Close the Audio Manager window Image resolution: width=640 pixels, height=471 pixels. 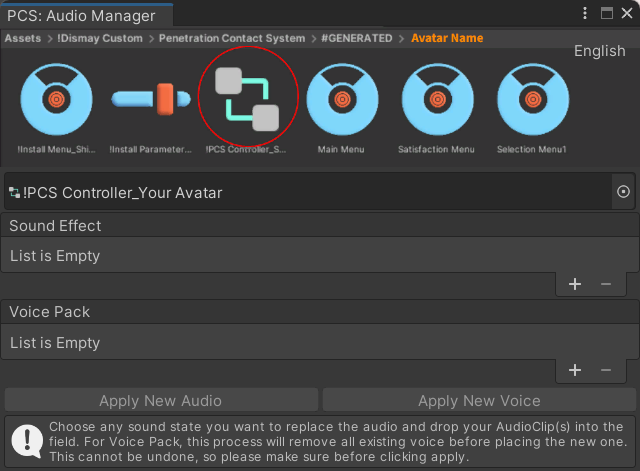[627, 13]
